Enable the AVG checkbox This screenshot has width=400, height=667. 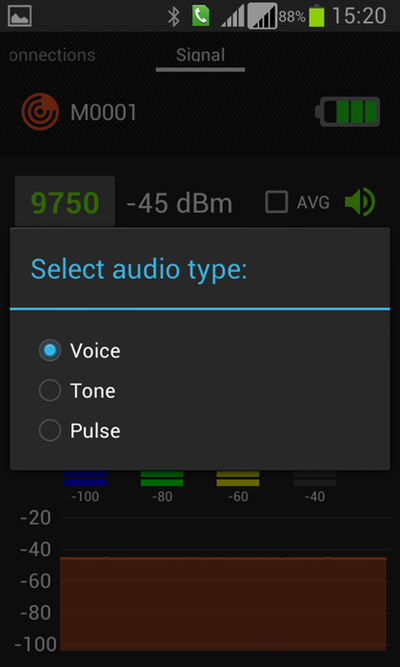(277, 202)
